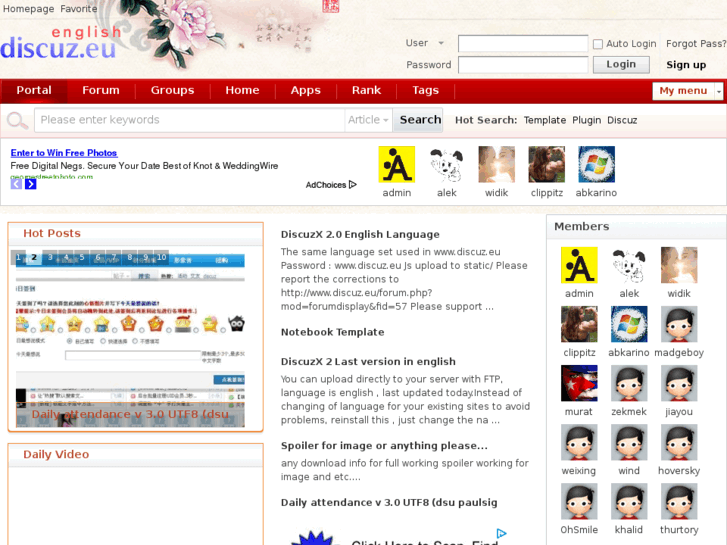This screenshot has height=545, width=727.
Task: Select Discuz hot search link
Action: tap(622, 120)
